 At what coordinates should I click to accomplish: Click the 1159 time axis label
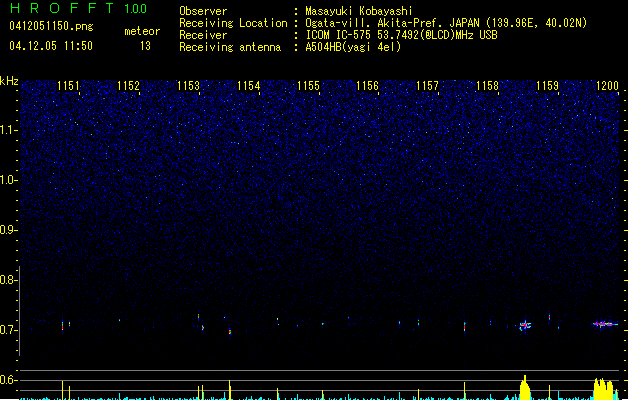(x=547, y=86)
